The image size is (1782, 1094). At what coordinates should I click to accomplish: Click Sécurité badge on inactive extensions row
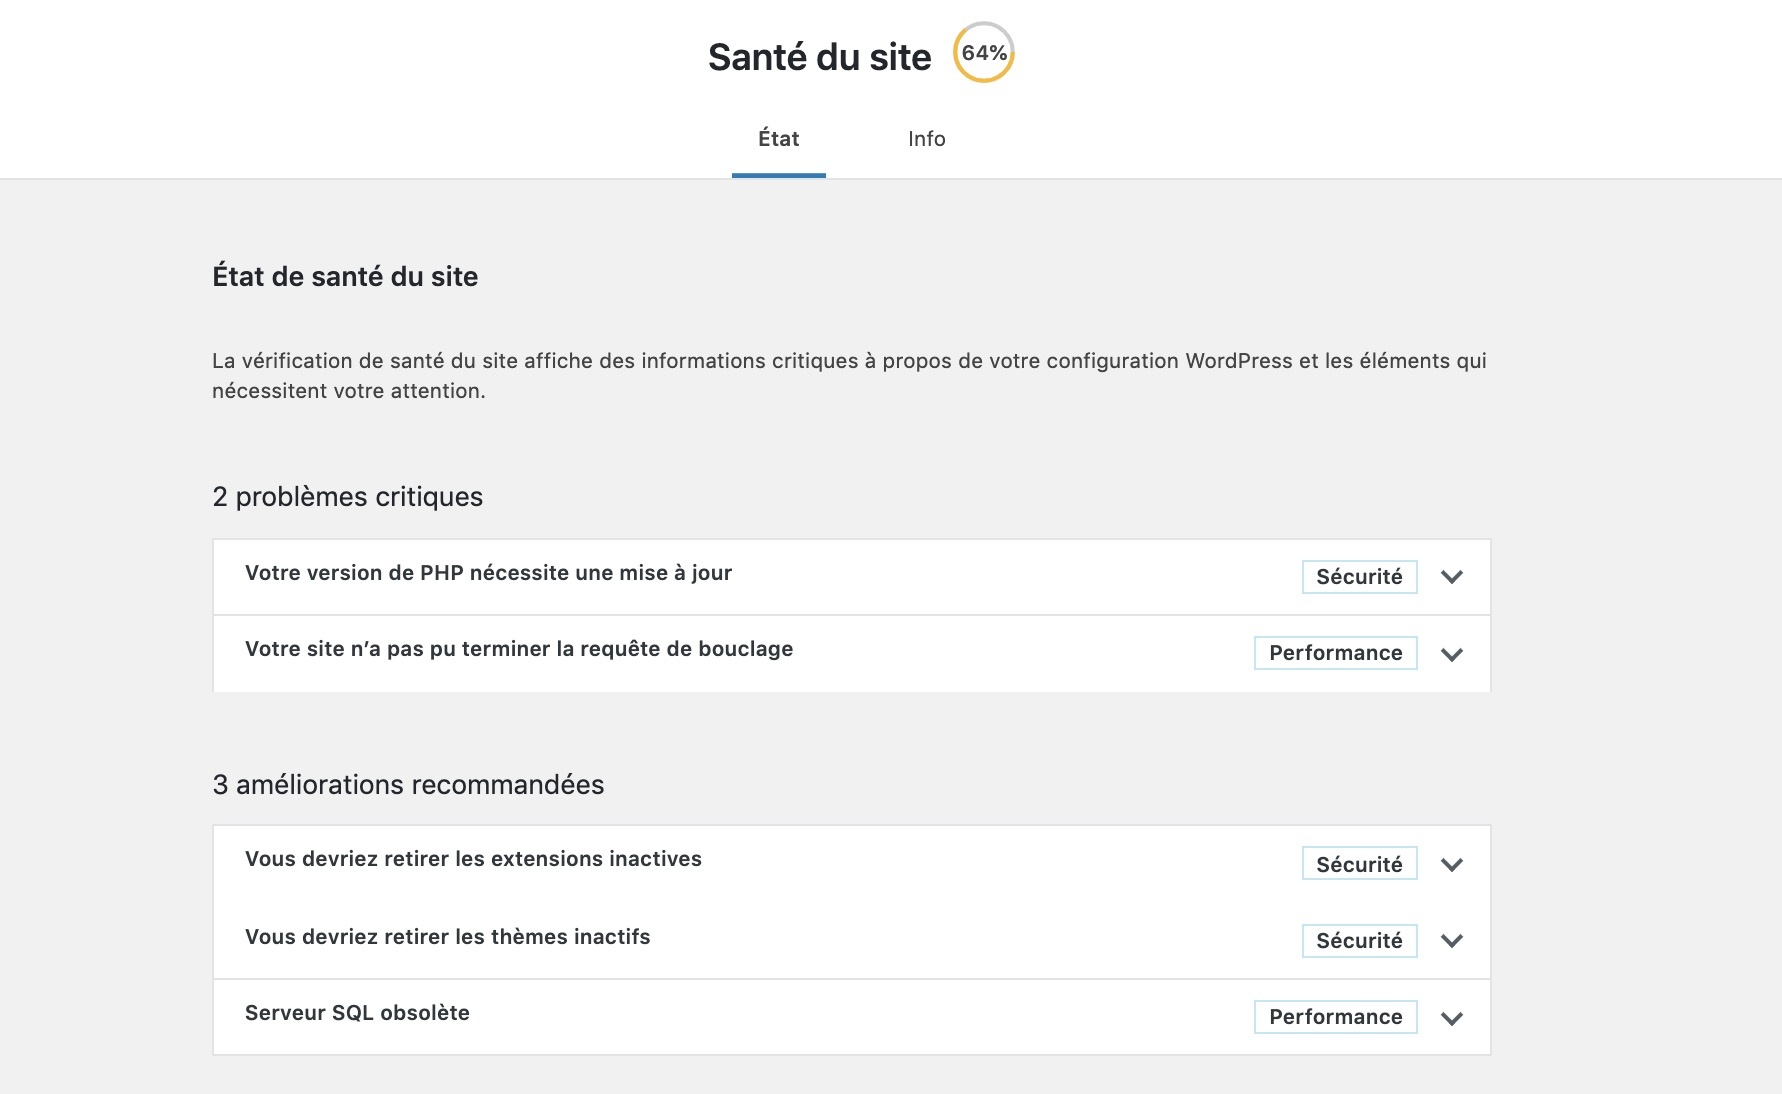pos(1359,864)
